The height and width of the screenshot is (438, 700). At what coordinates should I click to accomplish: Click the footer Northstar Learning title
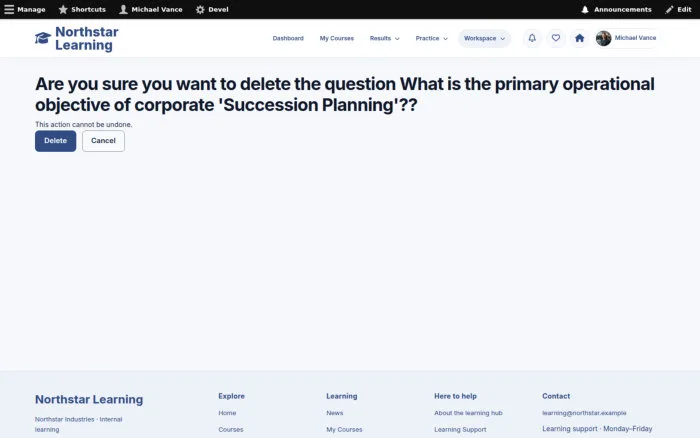tap(89, 399)
